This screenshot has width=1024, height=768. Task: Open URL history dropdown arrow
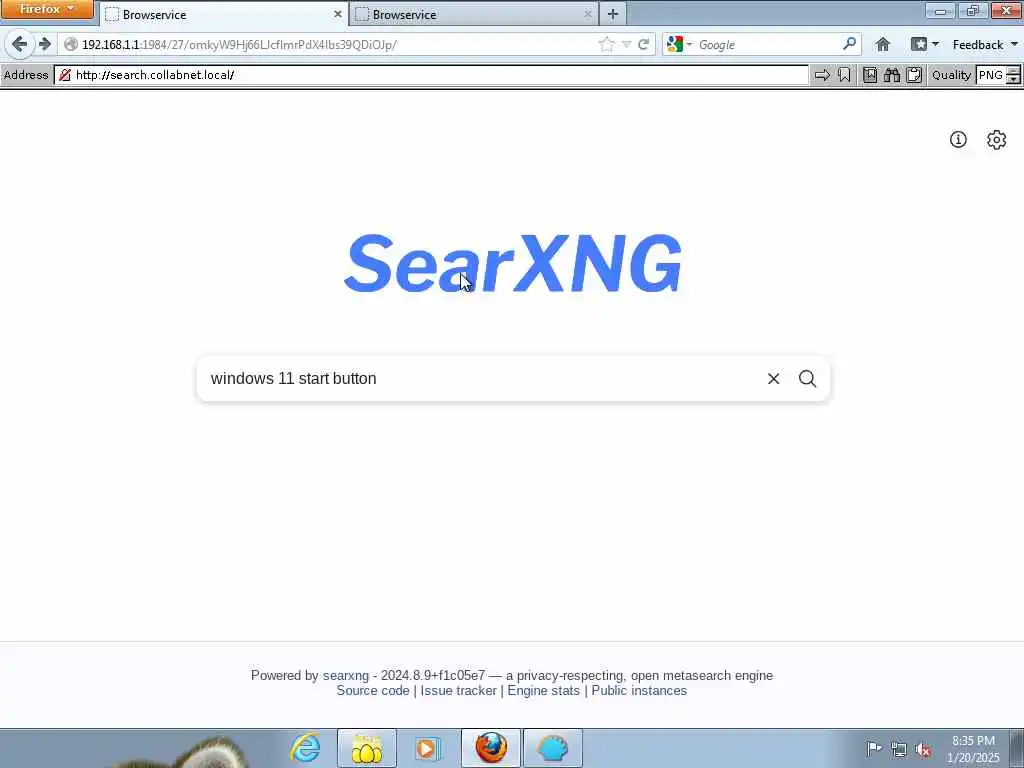(x=626, y=44)
